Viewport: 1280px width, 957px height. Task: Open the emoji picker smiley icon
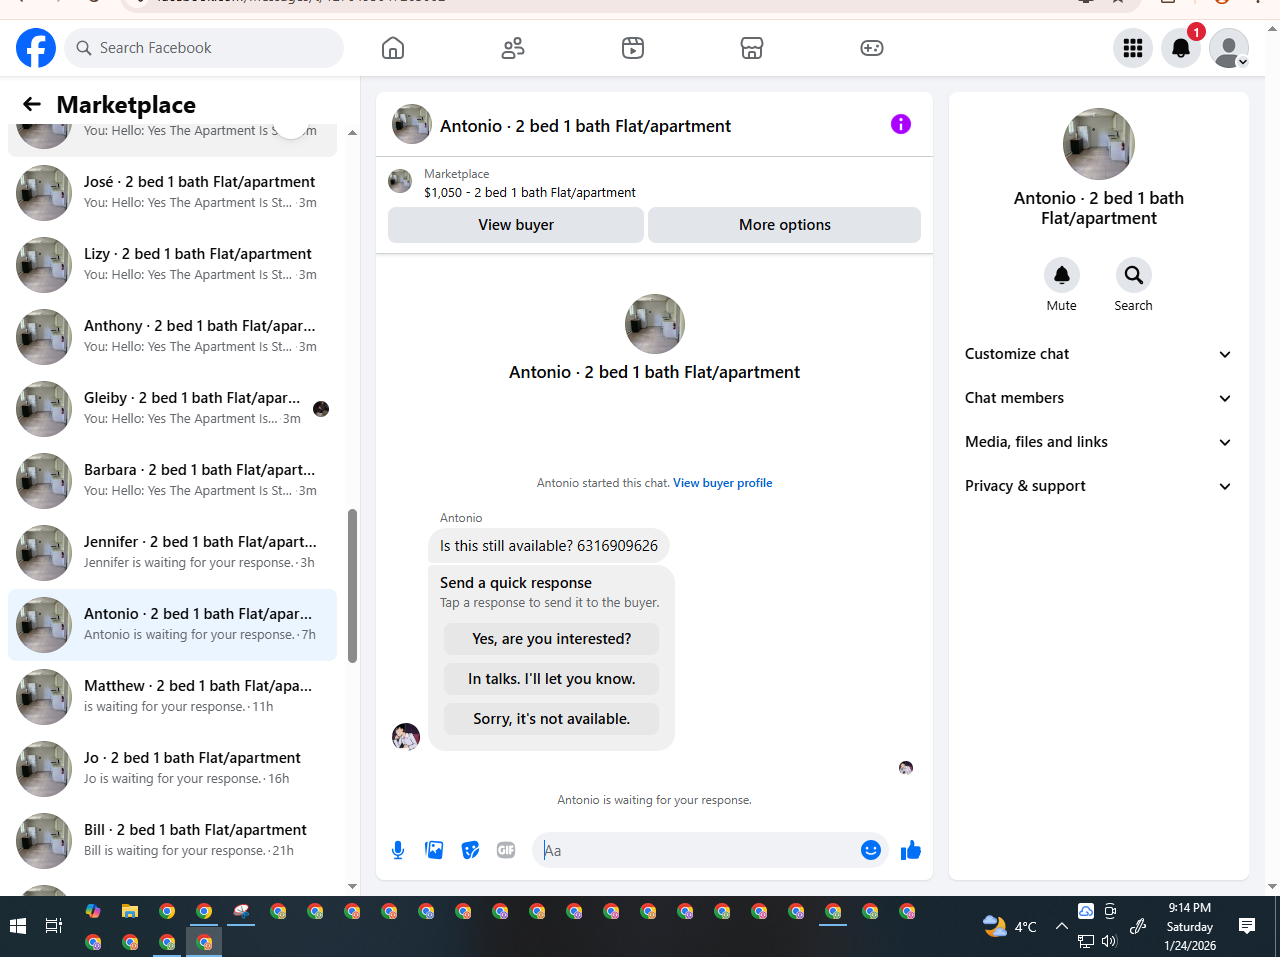(871, 850)
